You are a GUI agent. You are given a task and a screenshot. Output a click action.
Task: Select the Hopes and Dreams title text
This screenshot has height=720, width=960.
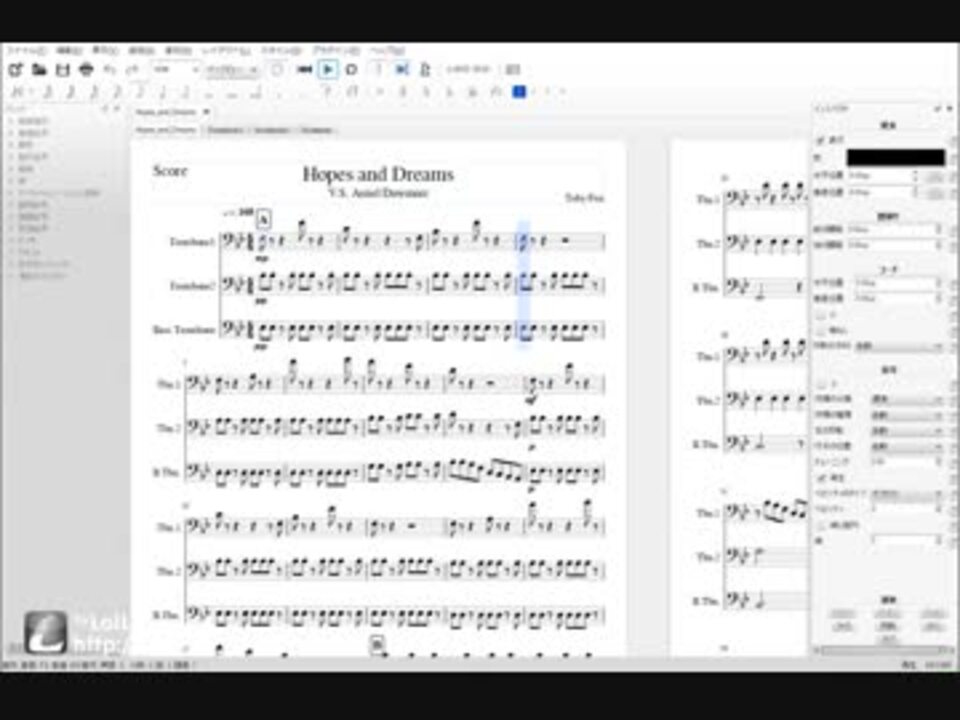[378, 174]
